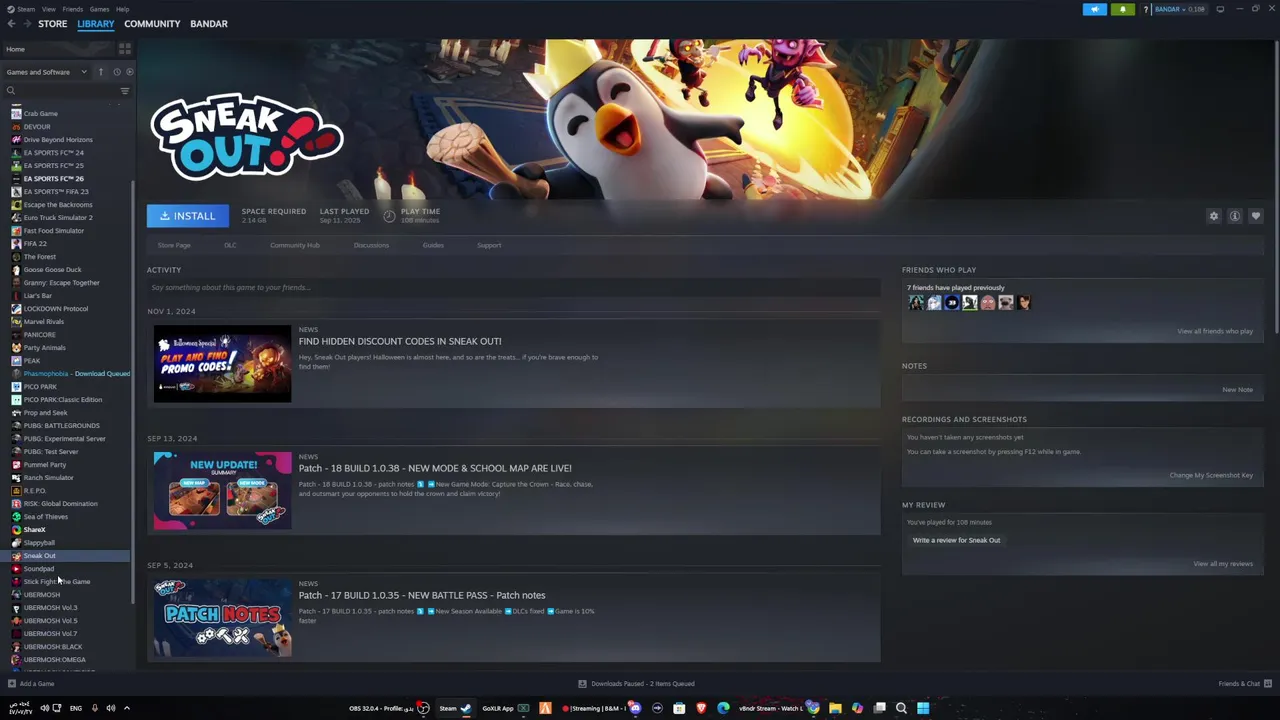This screenshot has height=720, width=1280.
Task: Click the library list scrollbar
Action: (x=133, y=390)
